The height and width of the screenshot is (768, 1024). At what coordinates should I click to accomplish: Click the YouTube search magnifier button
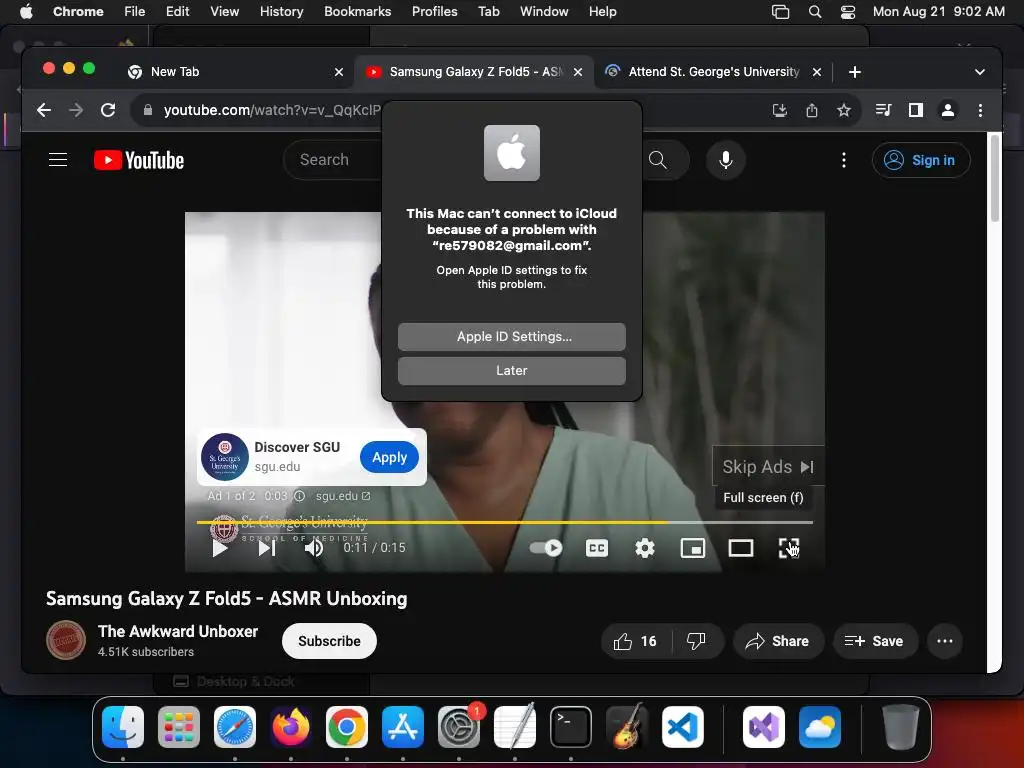pos(658,160)
